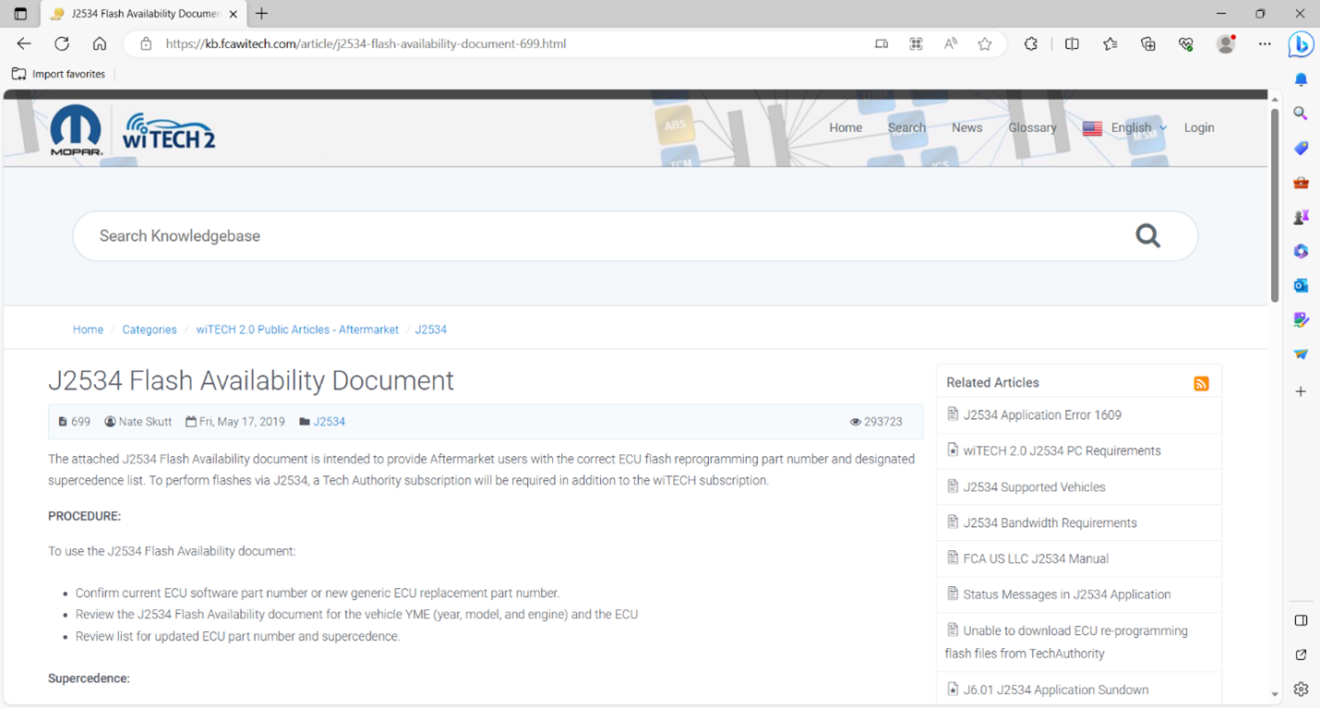Click the magnifier icon in Knowledgebase search
The height and width of the screenshot is (708, 1320).
(1147, 236)
